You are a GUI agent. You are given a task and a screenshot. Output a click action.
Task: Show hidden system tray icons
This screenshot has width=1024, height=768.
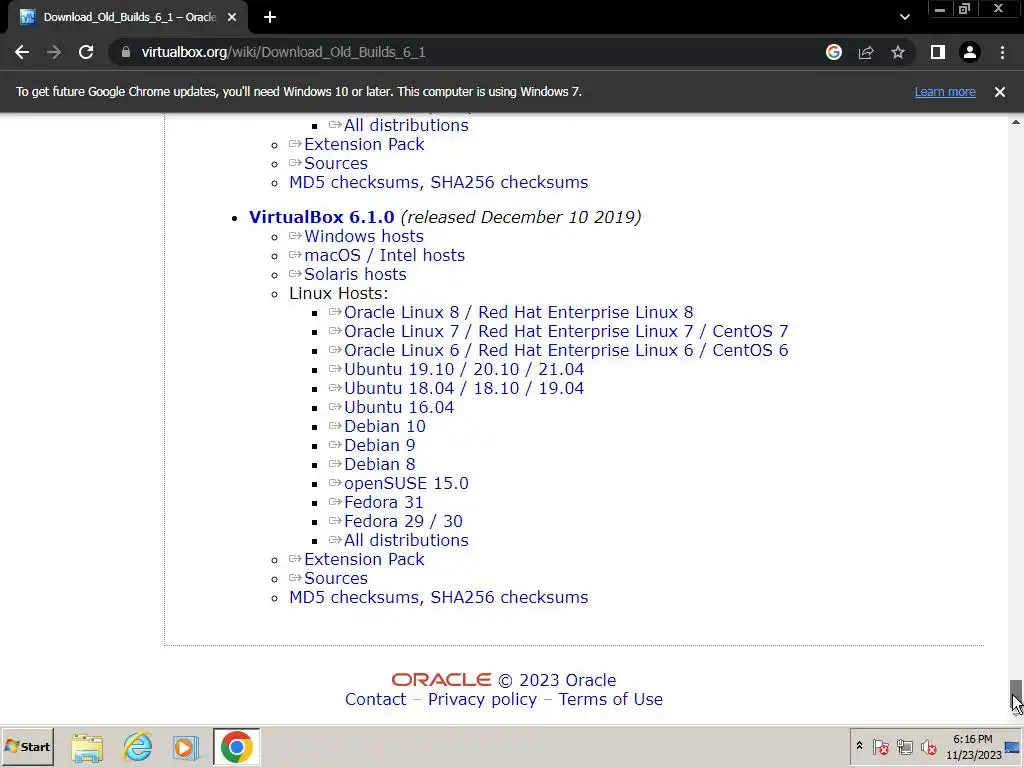coord(859,746)
